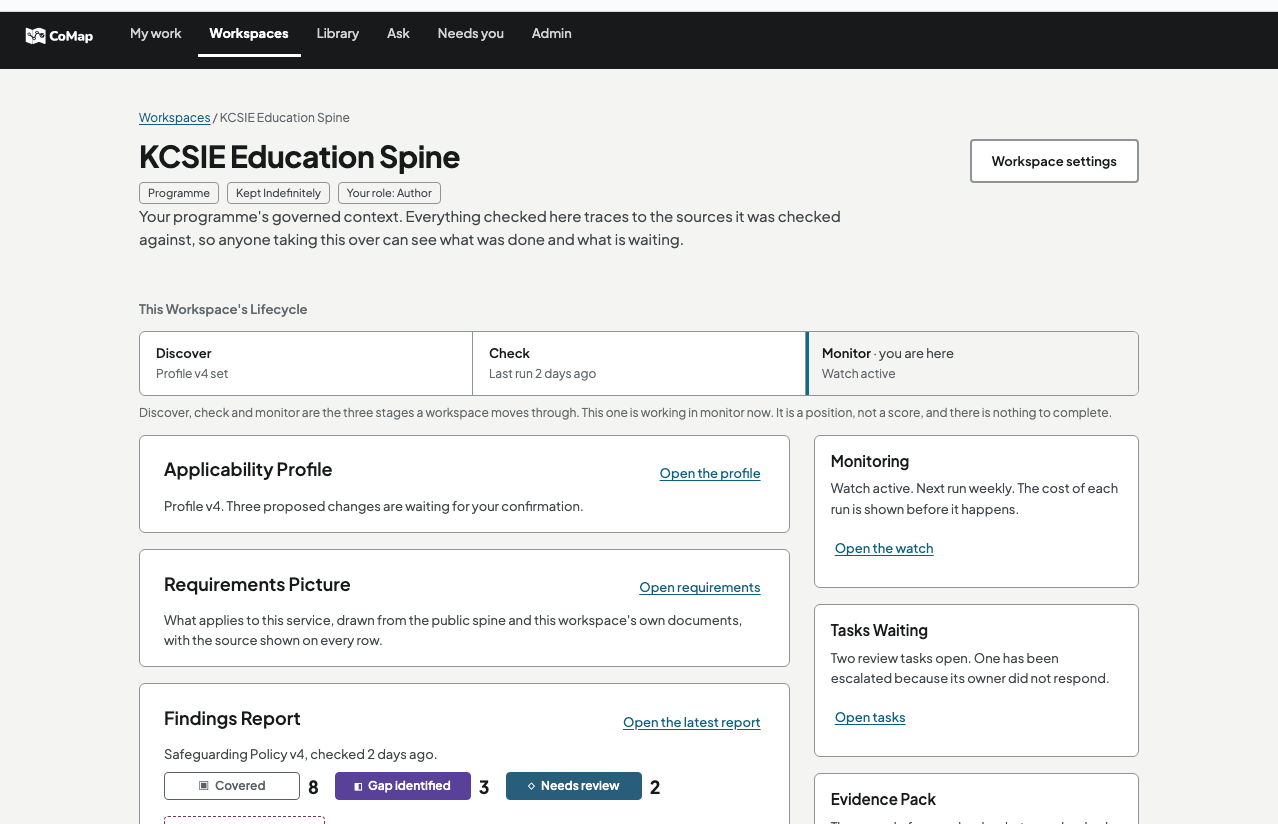Select the Workspaces nav tab
The height and width of the screenshot is (824, 1278).
point(249,34)
